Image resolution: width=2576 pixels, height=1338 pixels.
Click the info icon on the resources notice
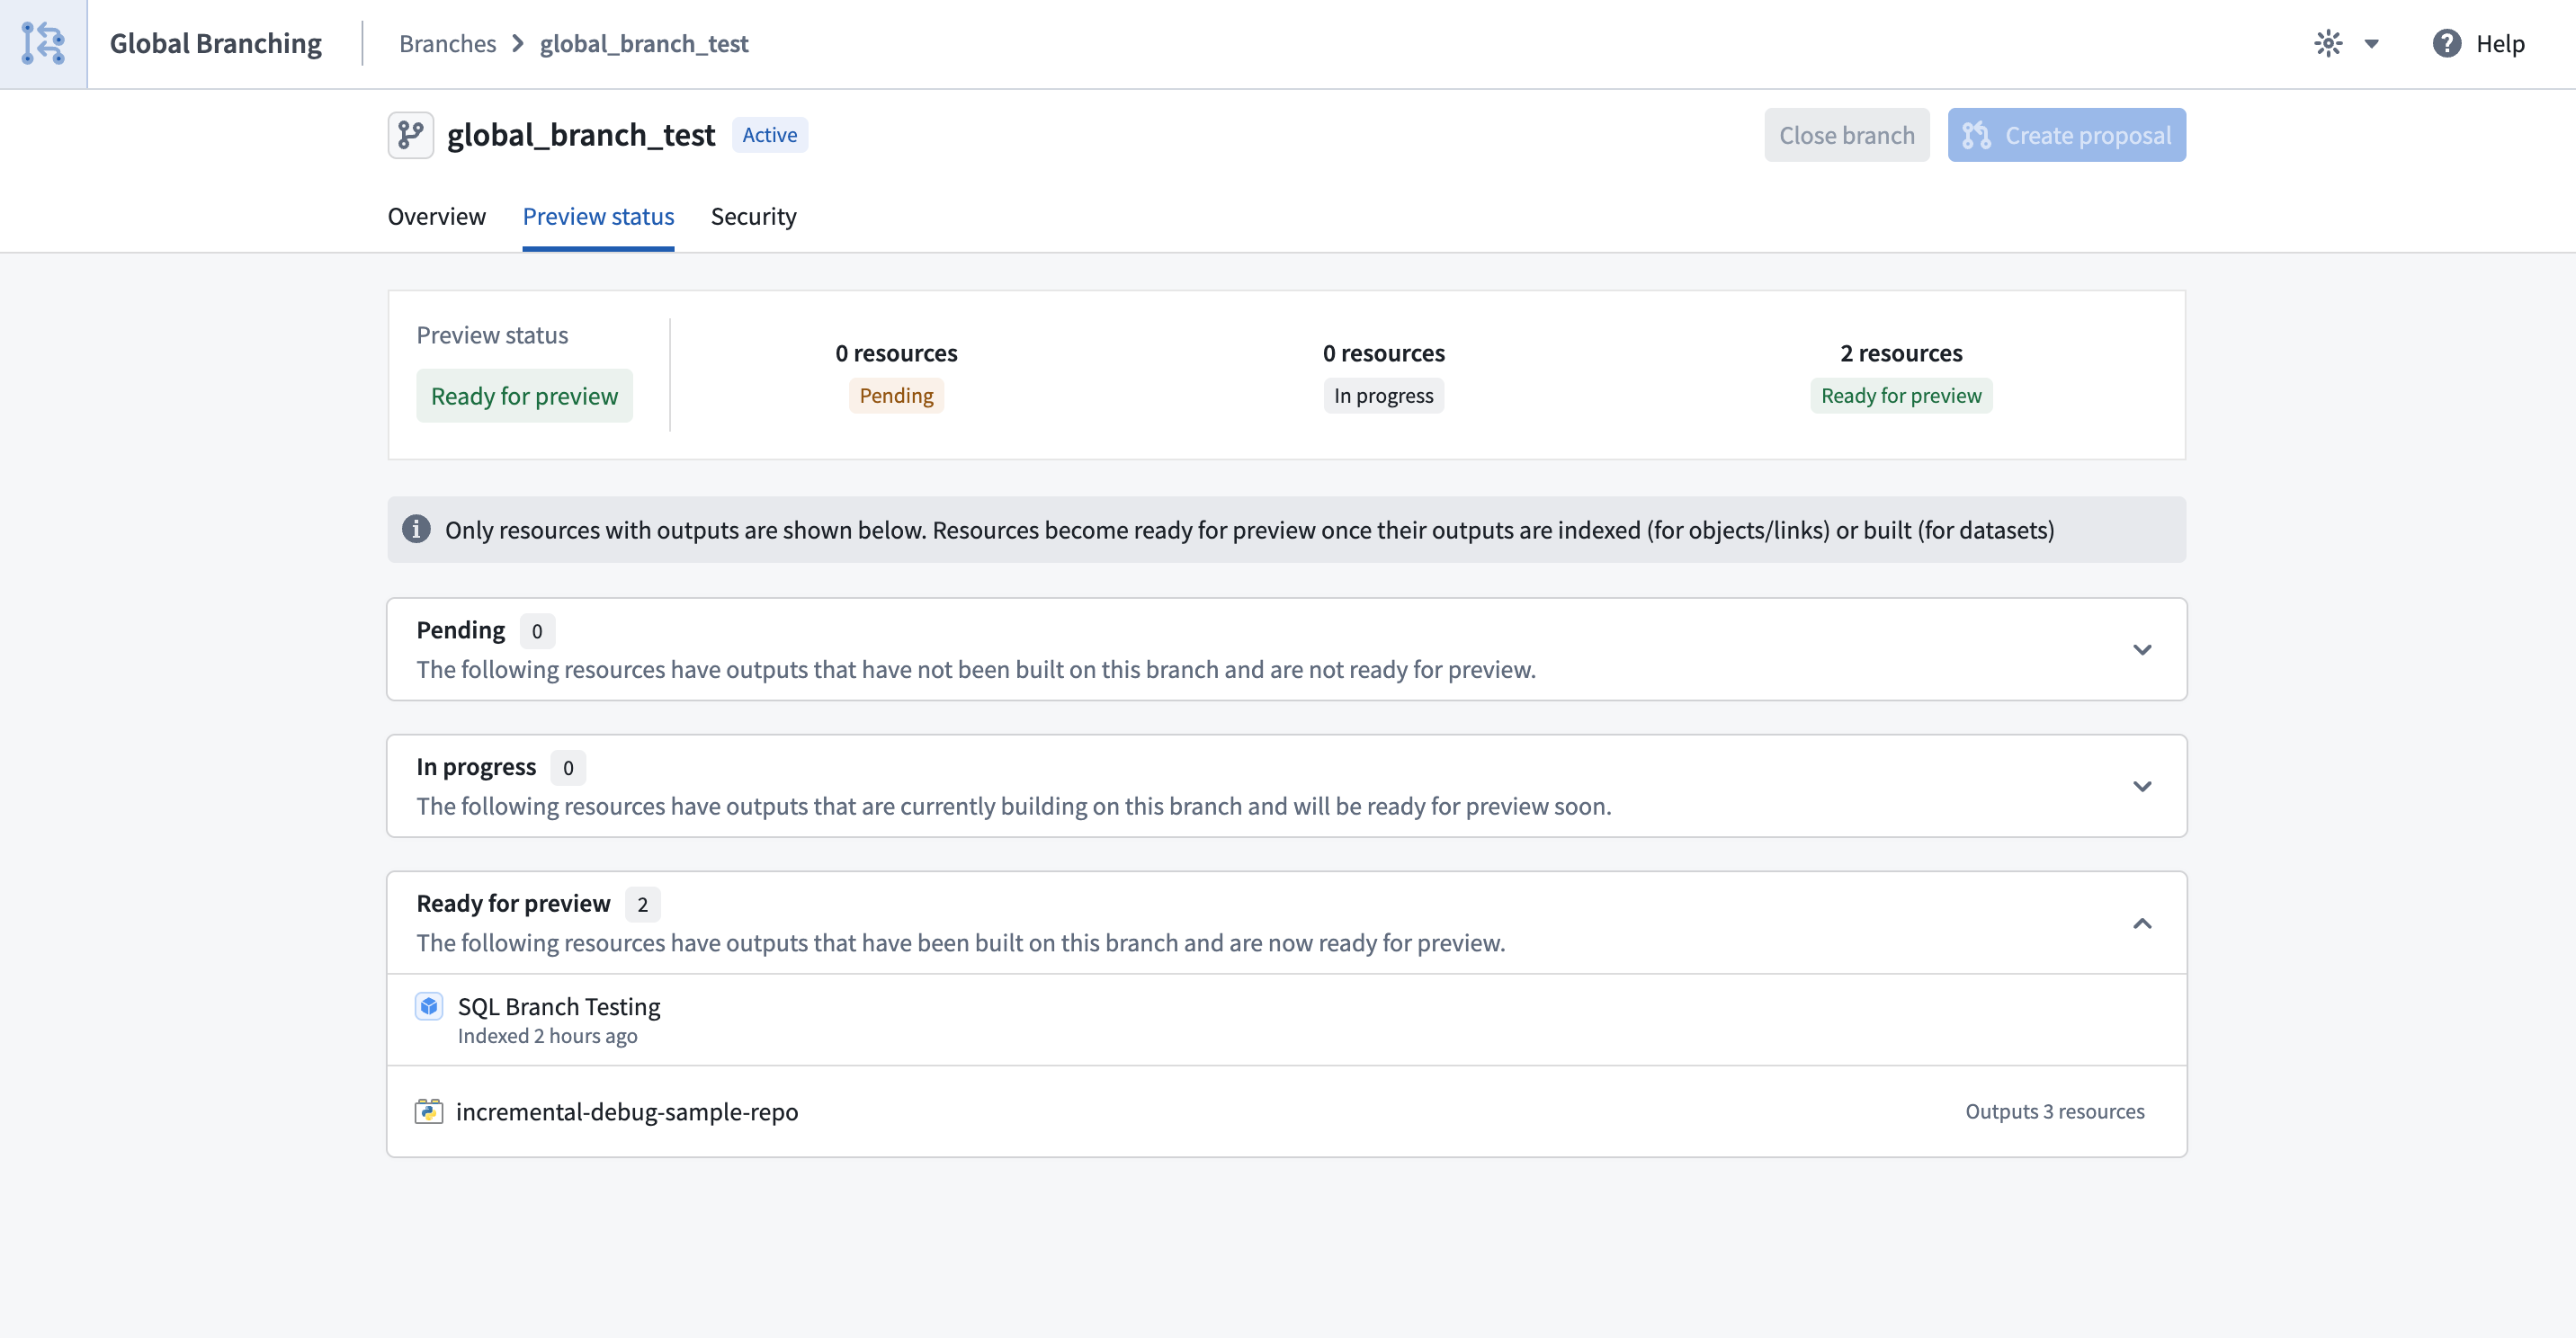pyautogui.click(x=416, y=529)
